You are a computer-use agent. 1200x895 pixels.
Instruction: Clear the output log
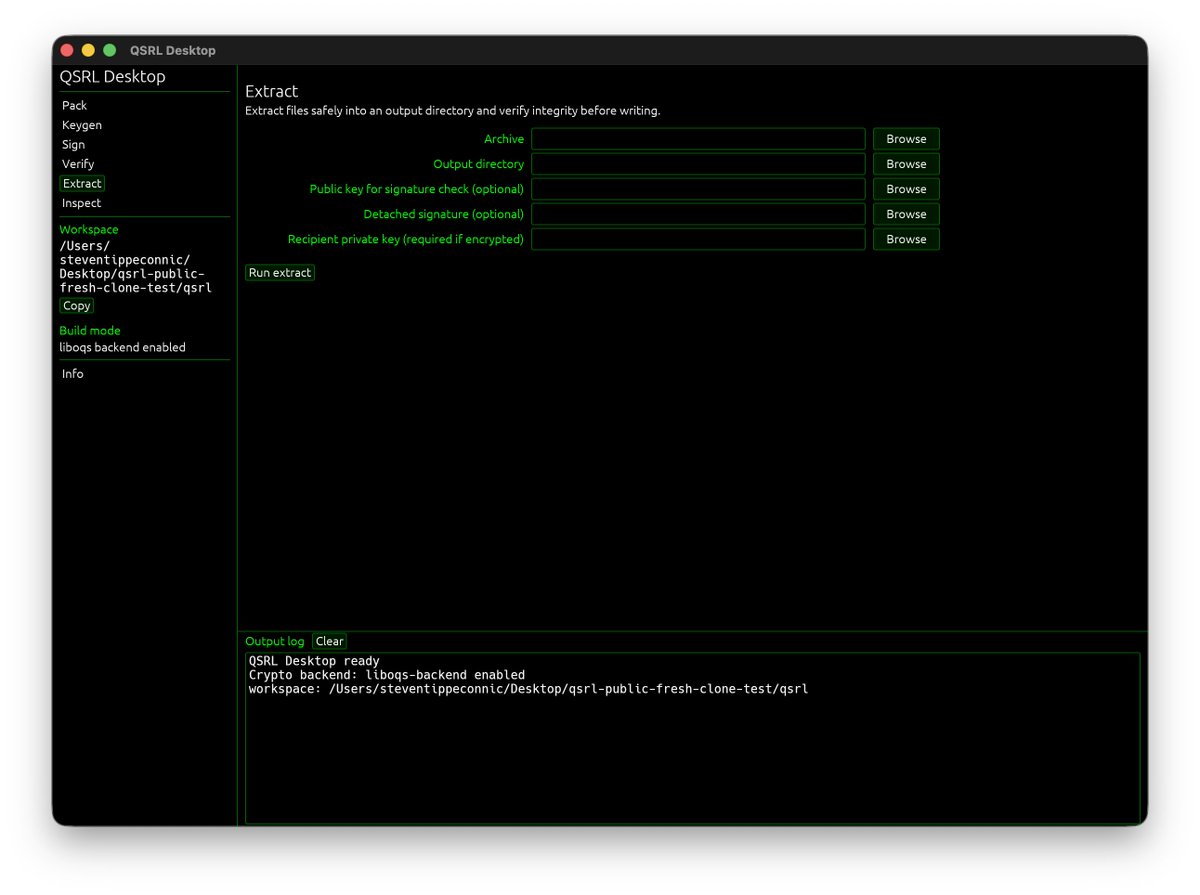[x=329, y=641]
